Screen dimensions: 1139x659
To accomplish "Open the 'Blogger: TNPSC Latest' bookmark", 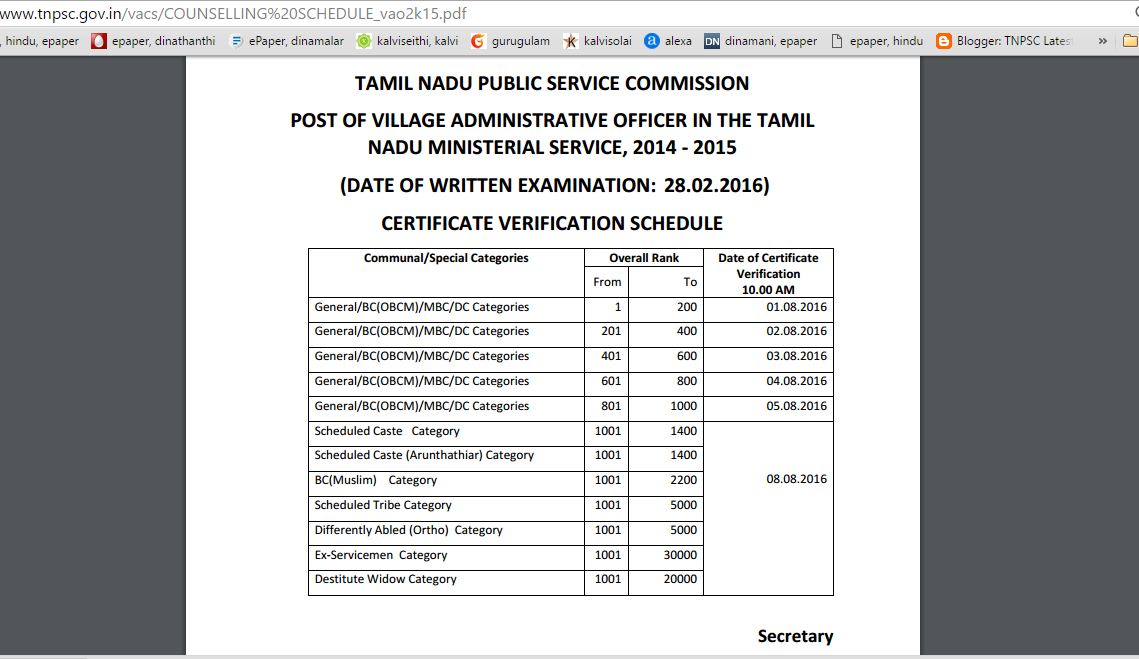I will (x=1004, y=41).
